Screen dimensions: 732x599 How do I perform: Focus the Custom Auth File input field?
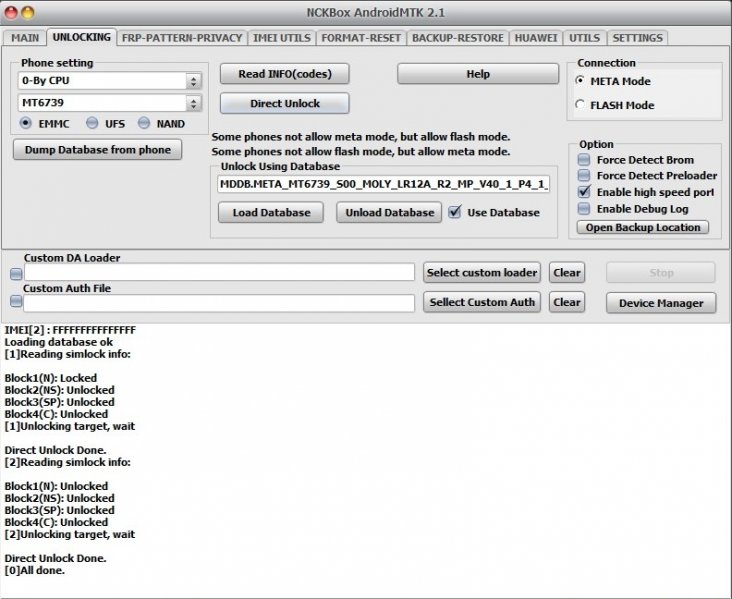click(x=219, y=303)
